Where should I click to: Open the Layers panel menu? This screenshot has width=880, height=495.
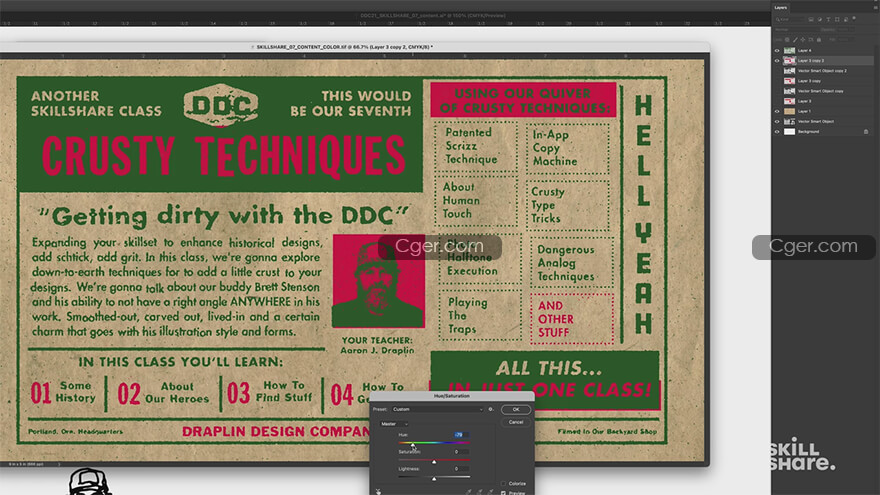876,7
